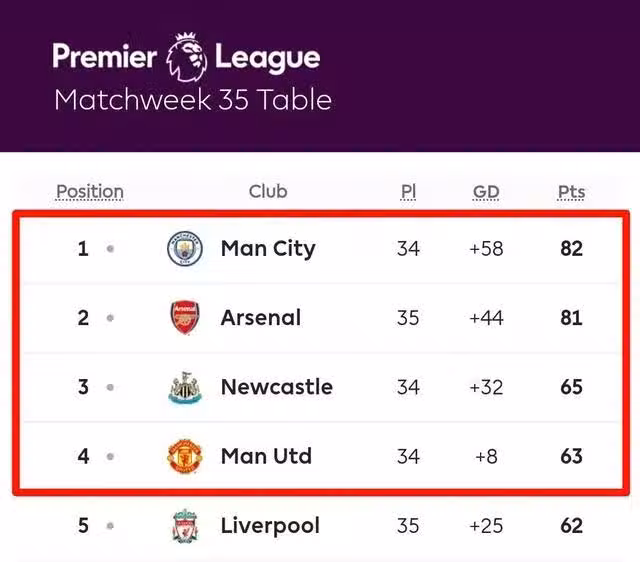
Task: Select the Club column header
Action: [268, 192]
